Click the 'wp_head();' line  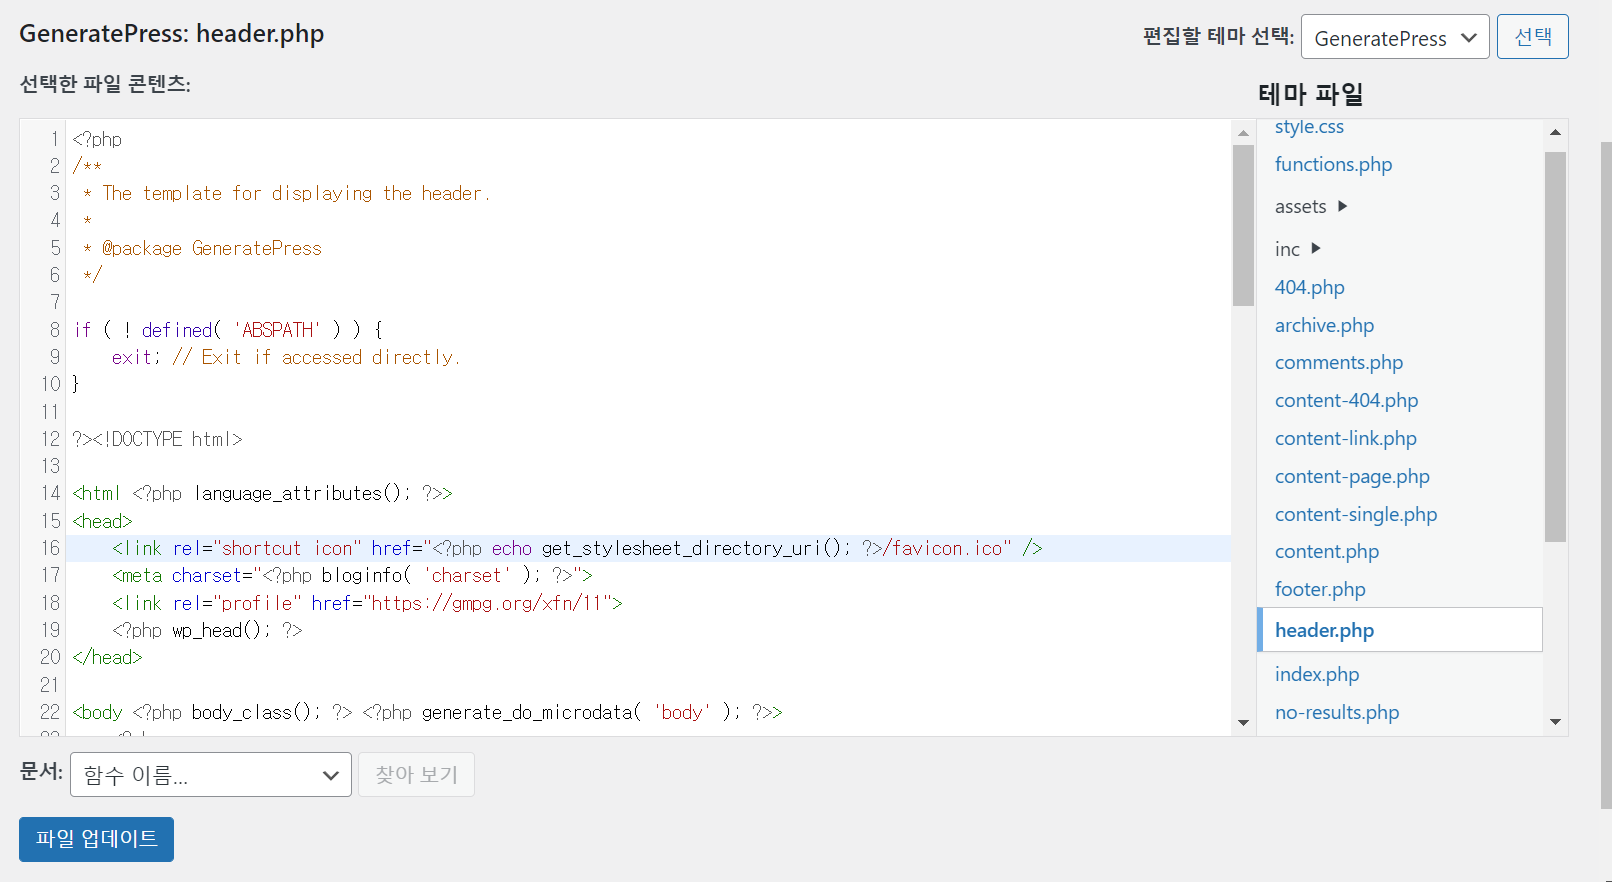tap(207, 630)
